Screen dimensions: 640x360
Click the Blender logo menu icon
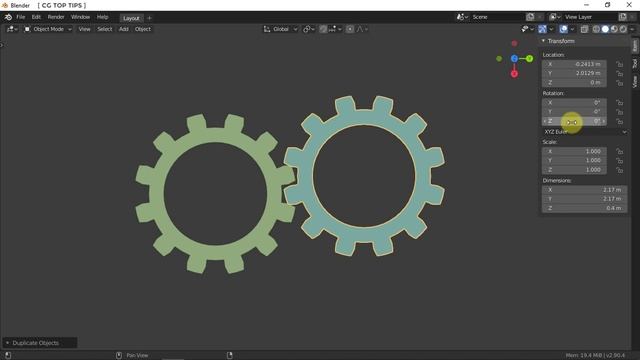[8, 17]
